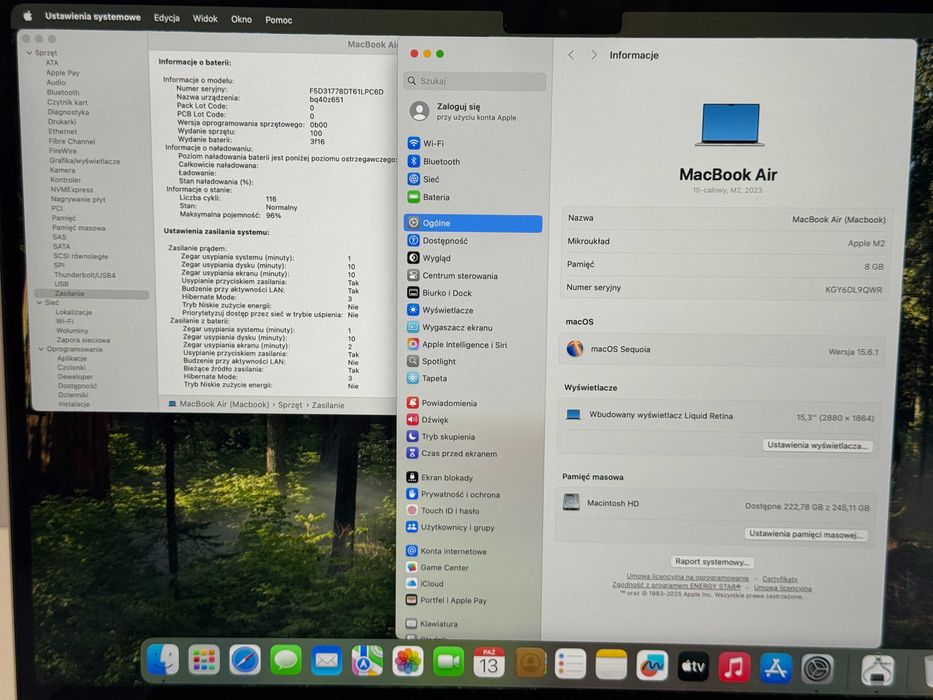The height and width of the screenshot is (700, 933).
Task: Select Ogólne in settings sidebar
Action: click(473, 223)
